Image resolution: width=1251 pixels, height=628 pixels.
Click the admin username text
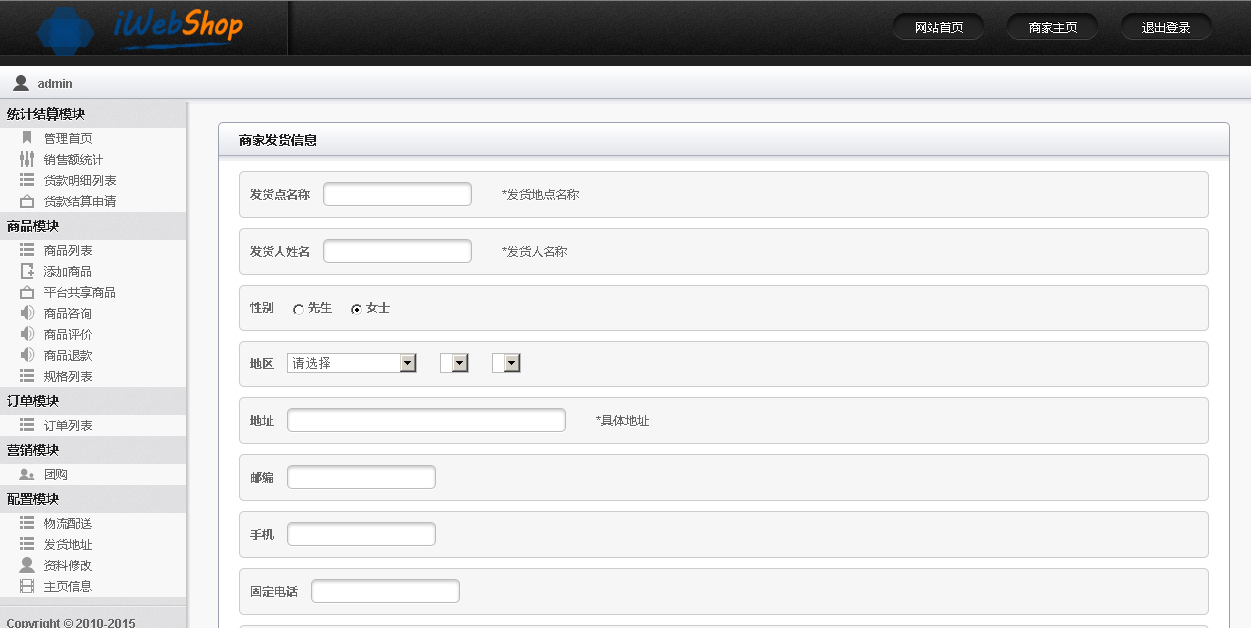click(55, 84)
